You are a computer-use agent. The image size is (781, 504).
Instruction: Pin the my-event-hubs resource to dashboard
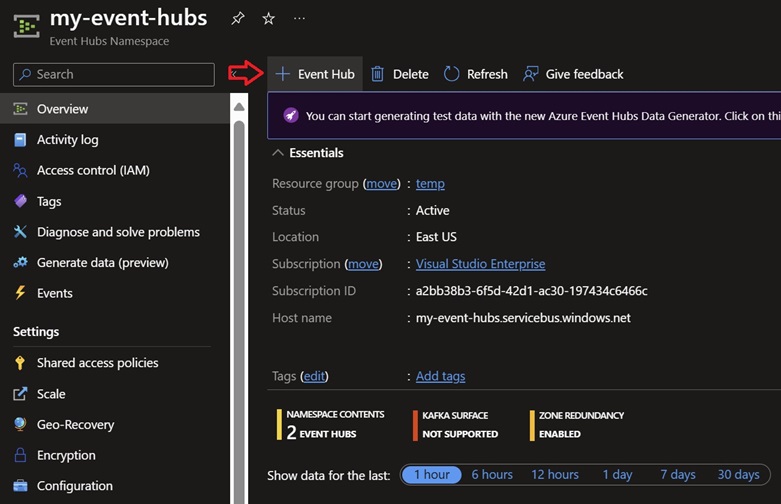point(238,19)
